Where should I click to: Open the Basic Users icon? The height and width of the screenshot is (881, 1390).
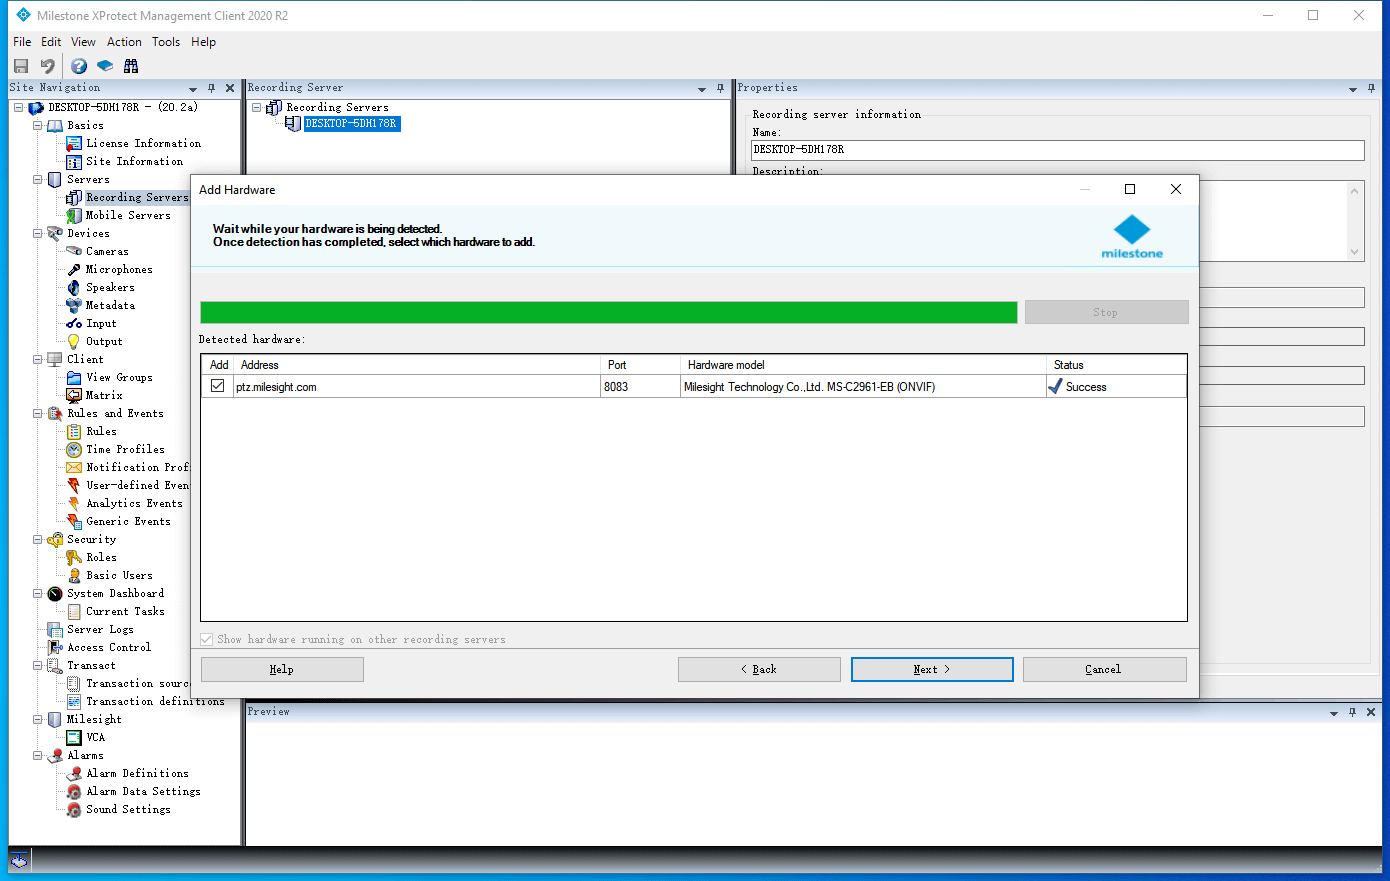coord(74,576)
